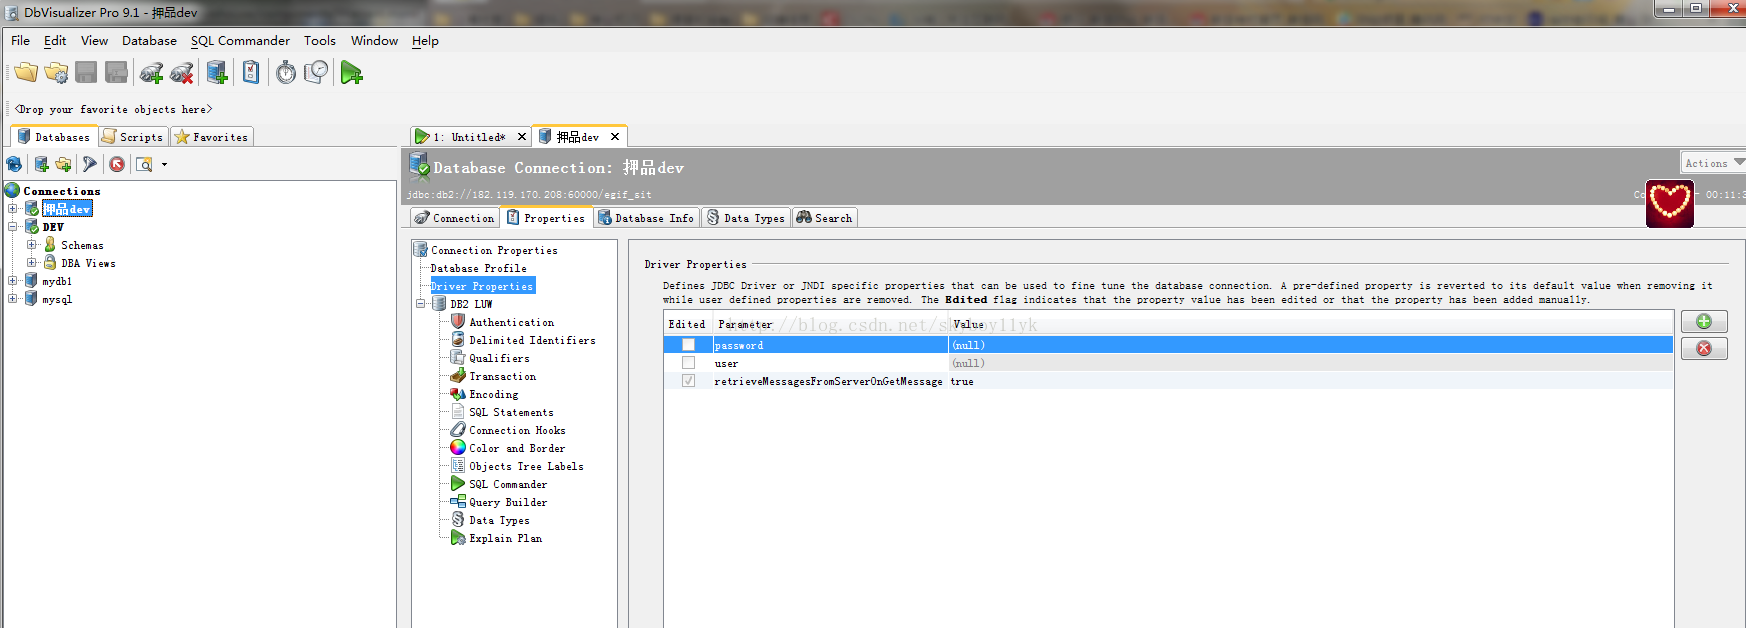
Task: Switch to the Scripts tab
Action: (133, 137)
